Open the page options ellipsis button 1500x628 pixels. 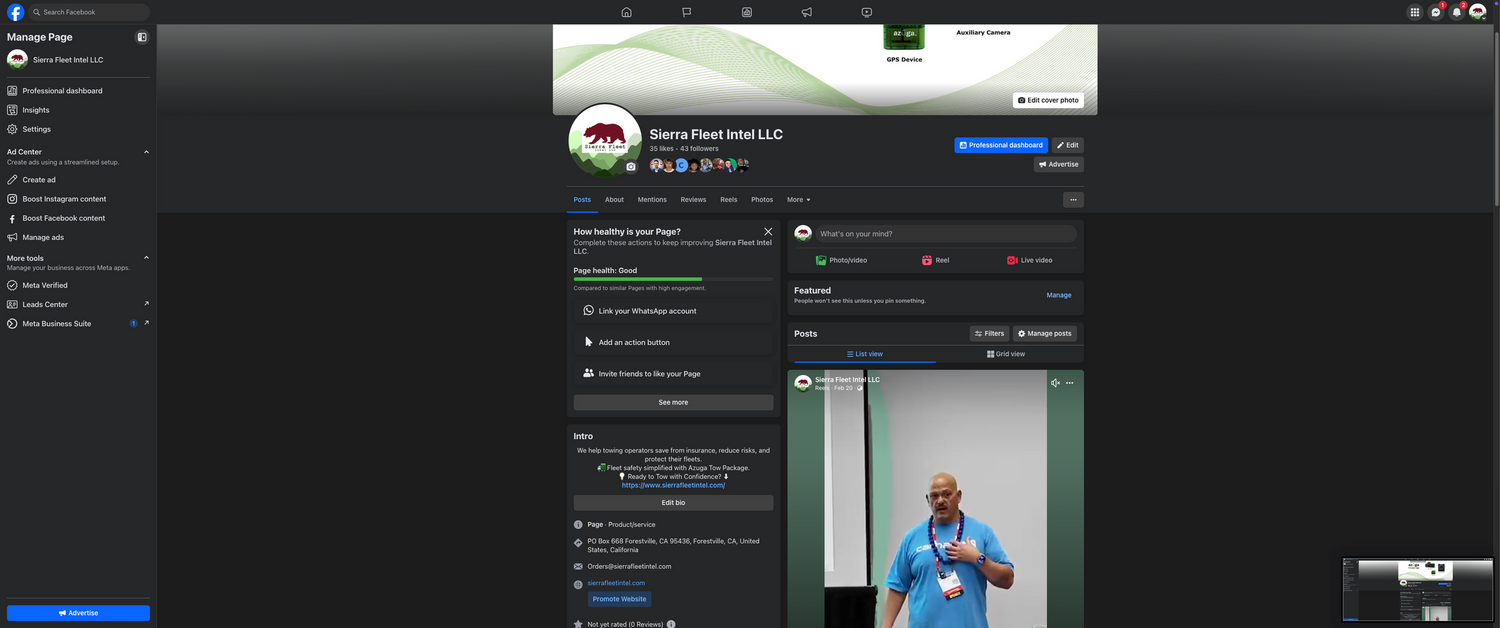pyautogui.click(x=1073, y=199)
